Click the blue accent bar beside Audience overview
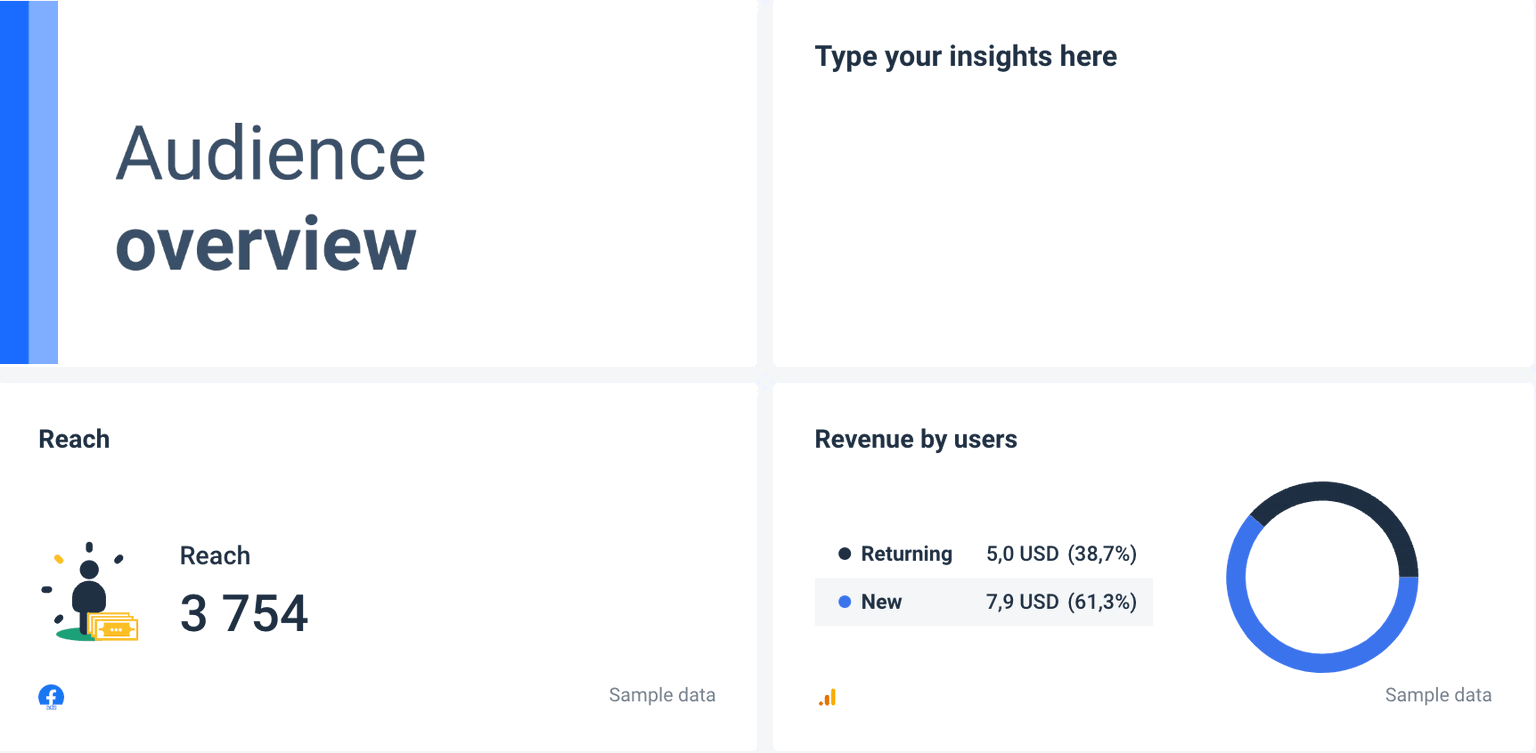The width and height of the screenshot is (1536, 753). coord(30,183)
